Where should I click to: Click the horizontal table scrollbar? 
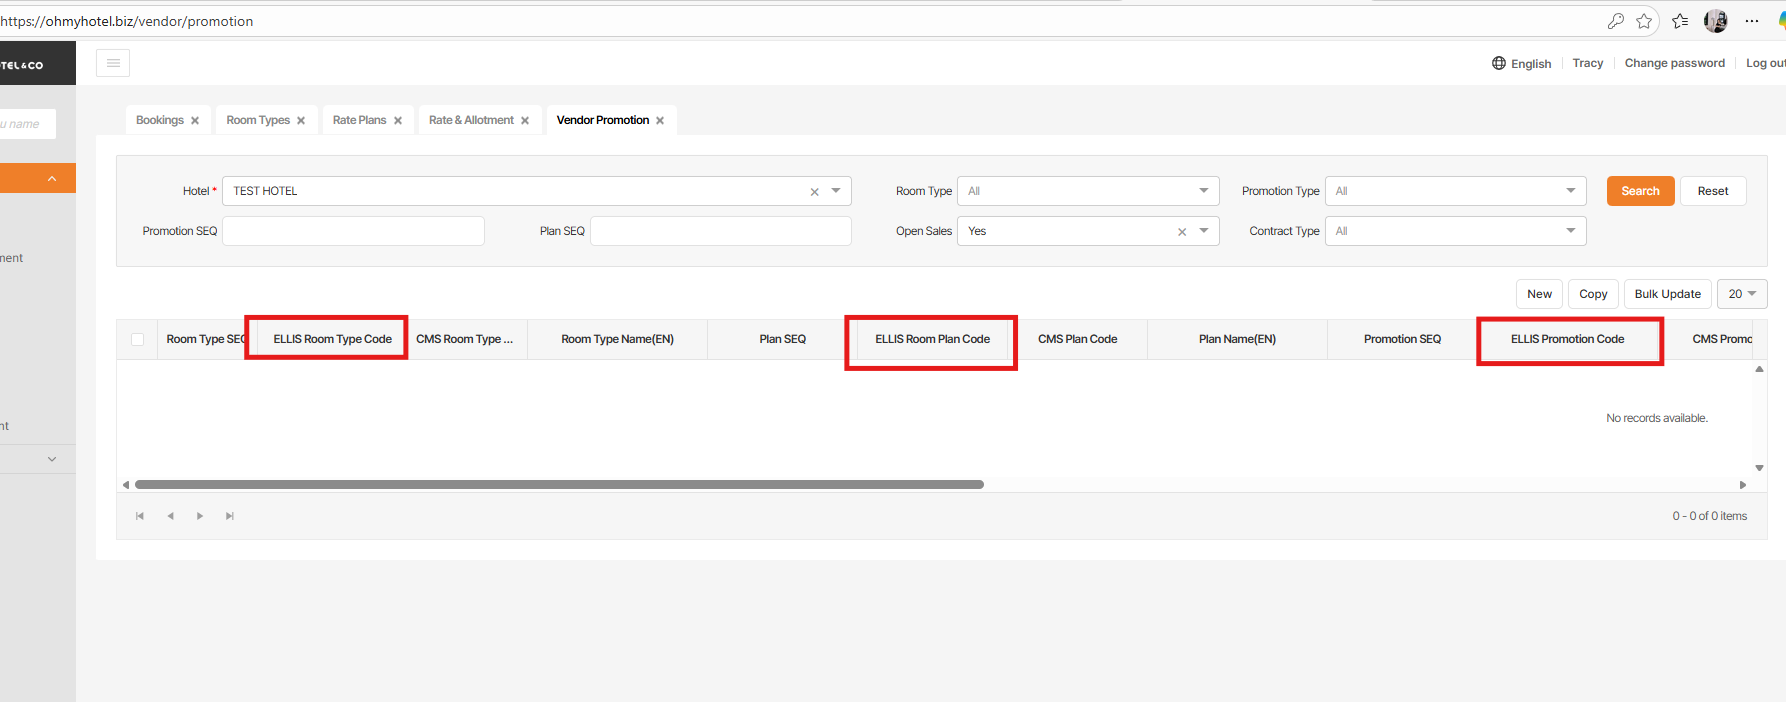[x=559, y=485]
